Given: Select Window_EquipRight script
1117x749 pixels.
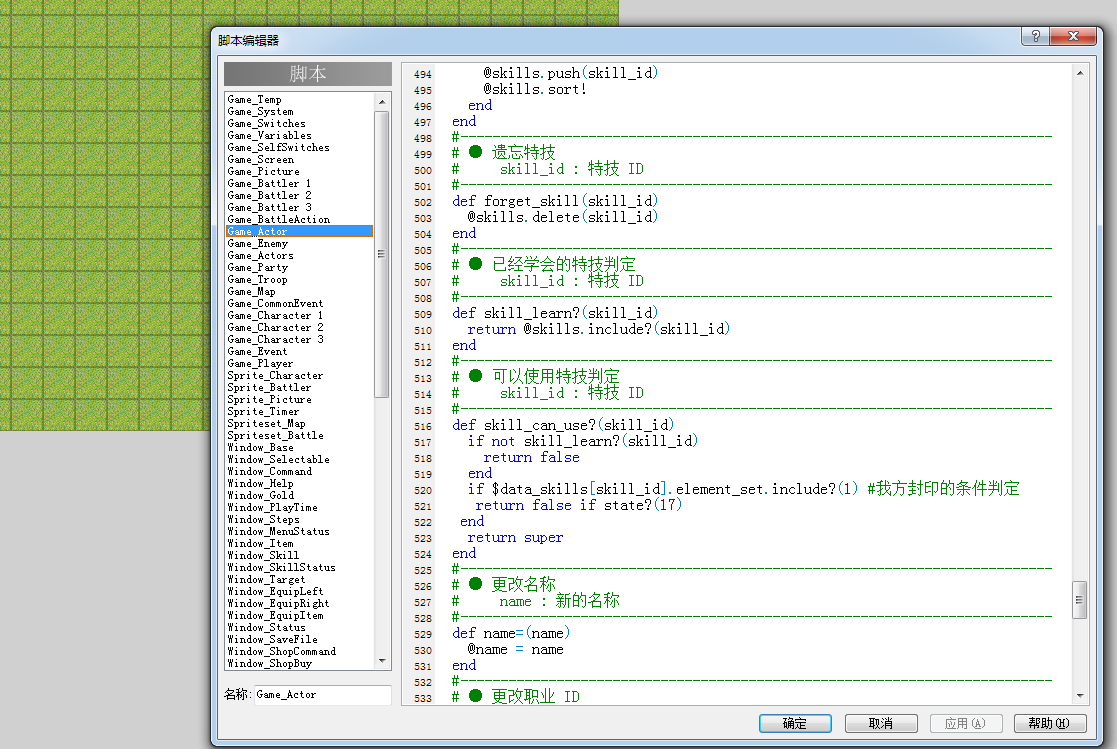Looking at the screenshot, I should click(x=299, y=604).
